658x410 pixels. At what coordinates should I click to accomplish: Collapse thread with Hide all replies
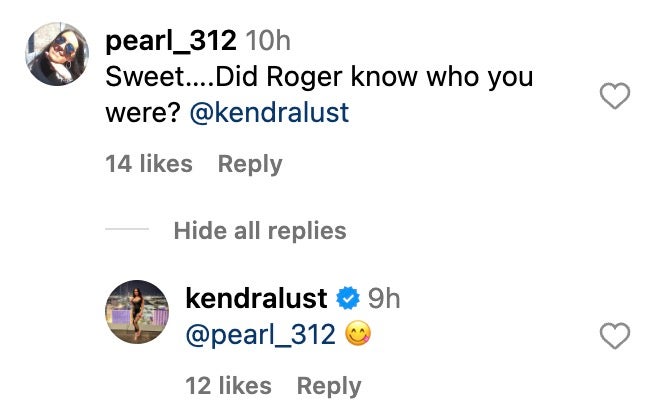click(x=260, y=231)
